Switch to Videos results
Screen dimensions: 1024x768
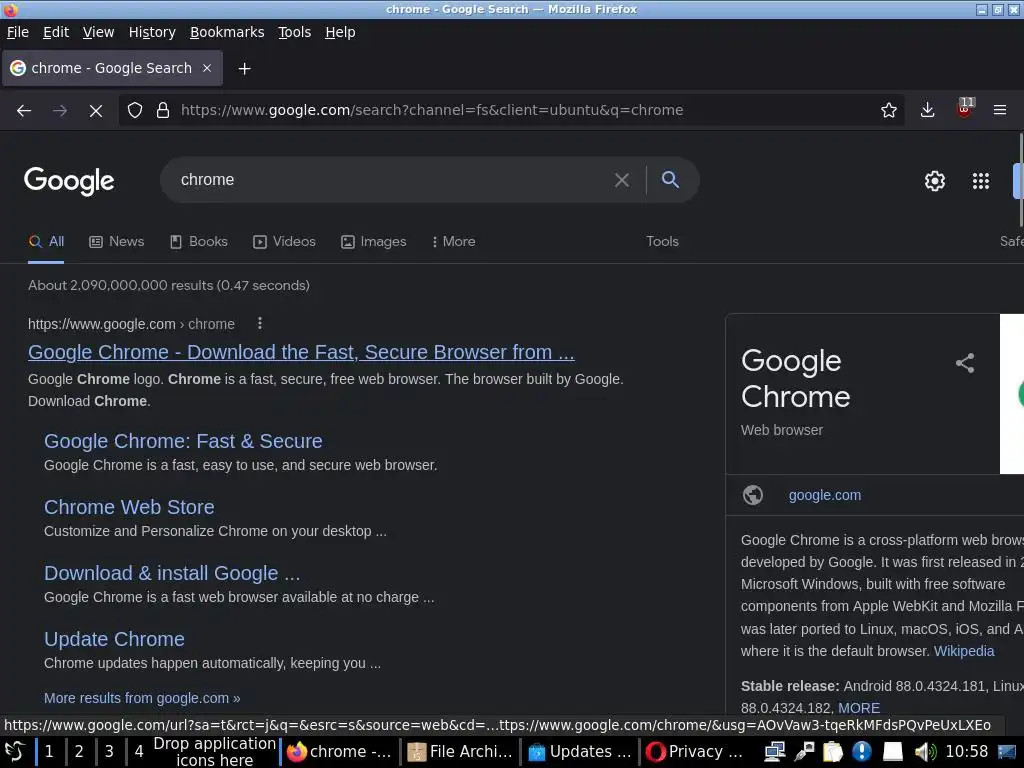point(284,242)
